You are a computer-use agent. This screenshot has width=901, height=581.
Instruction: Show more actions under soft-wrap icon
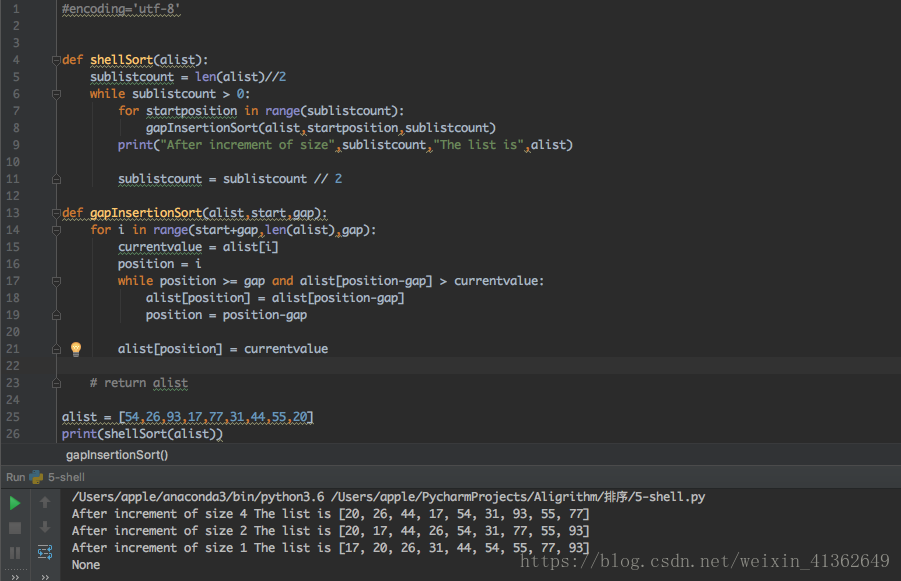tap(45, 576)
